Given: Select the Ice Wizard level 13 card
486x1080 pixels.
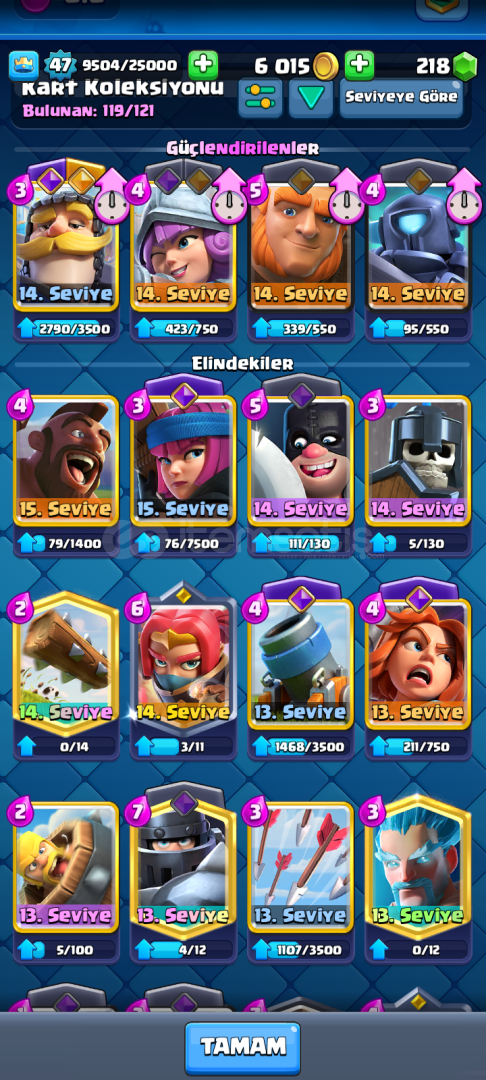Looking at the screenshot, I should [x=419, y=866].
